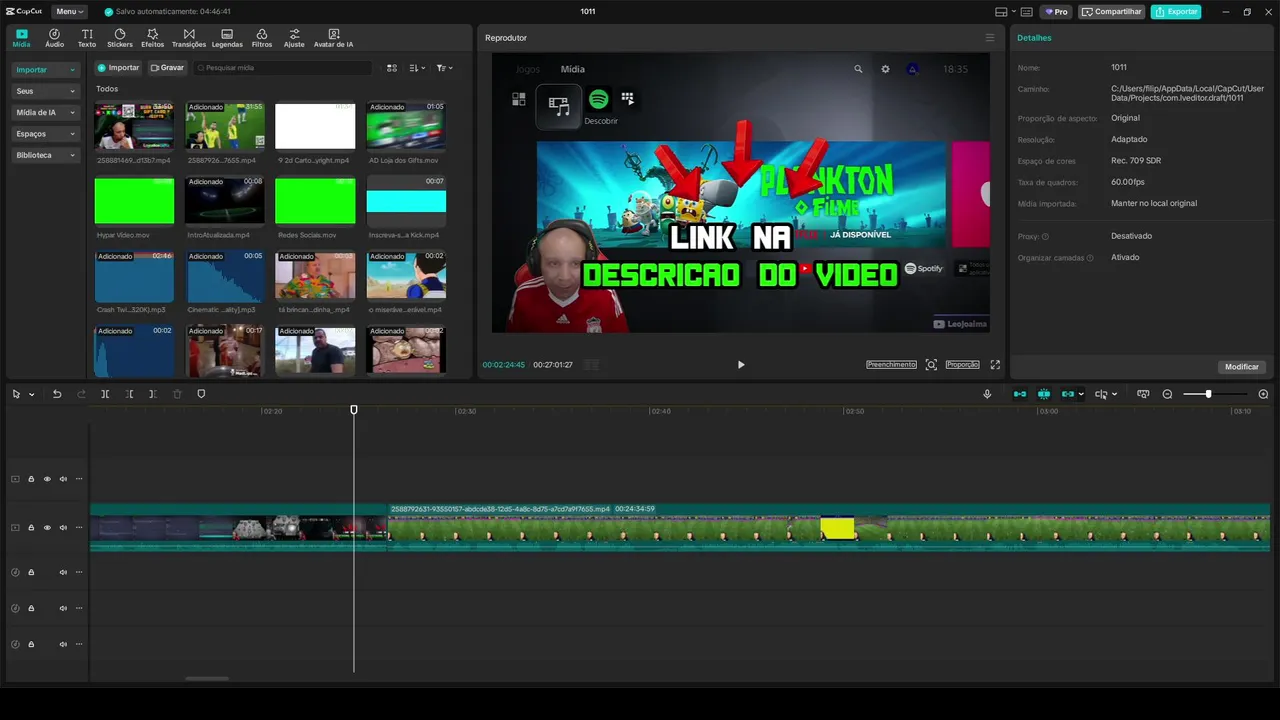Open the Texto tab
This screenshot has width=1280, height=720.
click(87, 38)
